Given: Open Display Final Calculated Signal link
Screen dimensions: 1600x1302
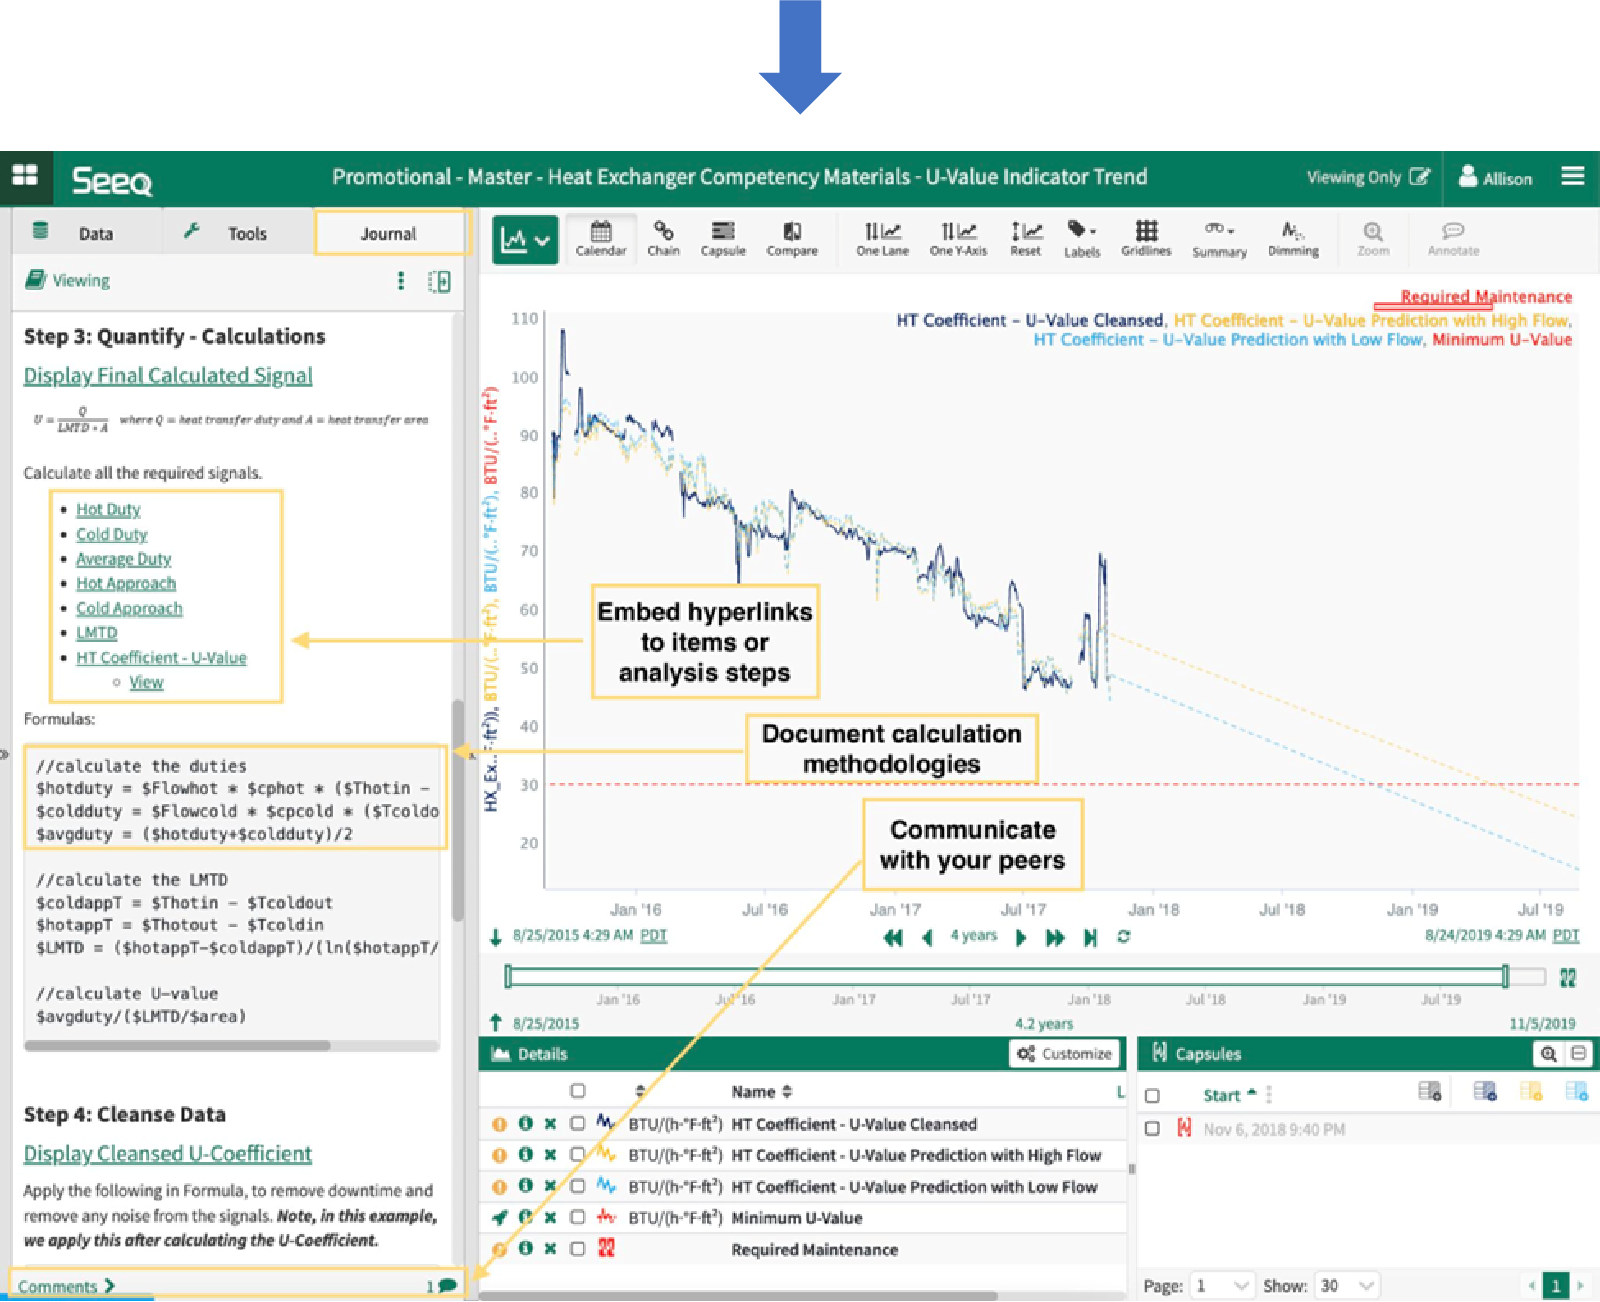Looking at the screenshot, I should point(168,376).
